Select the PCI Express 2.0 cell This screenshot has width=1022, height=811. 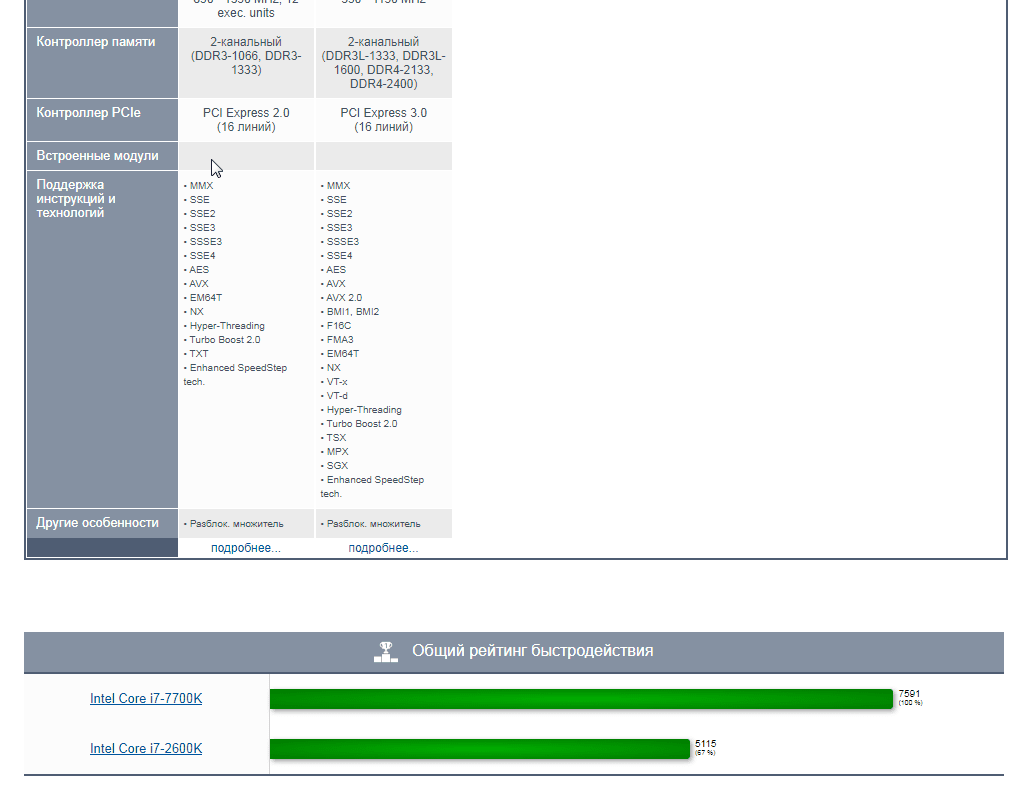(x=246, y=120)
